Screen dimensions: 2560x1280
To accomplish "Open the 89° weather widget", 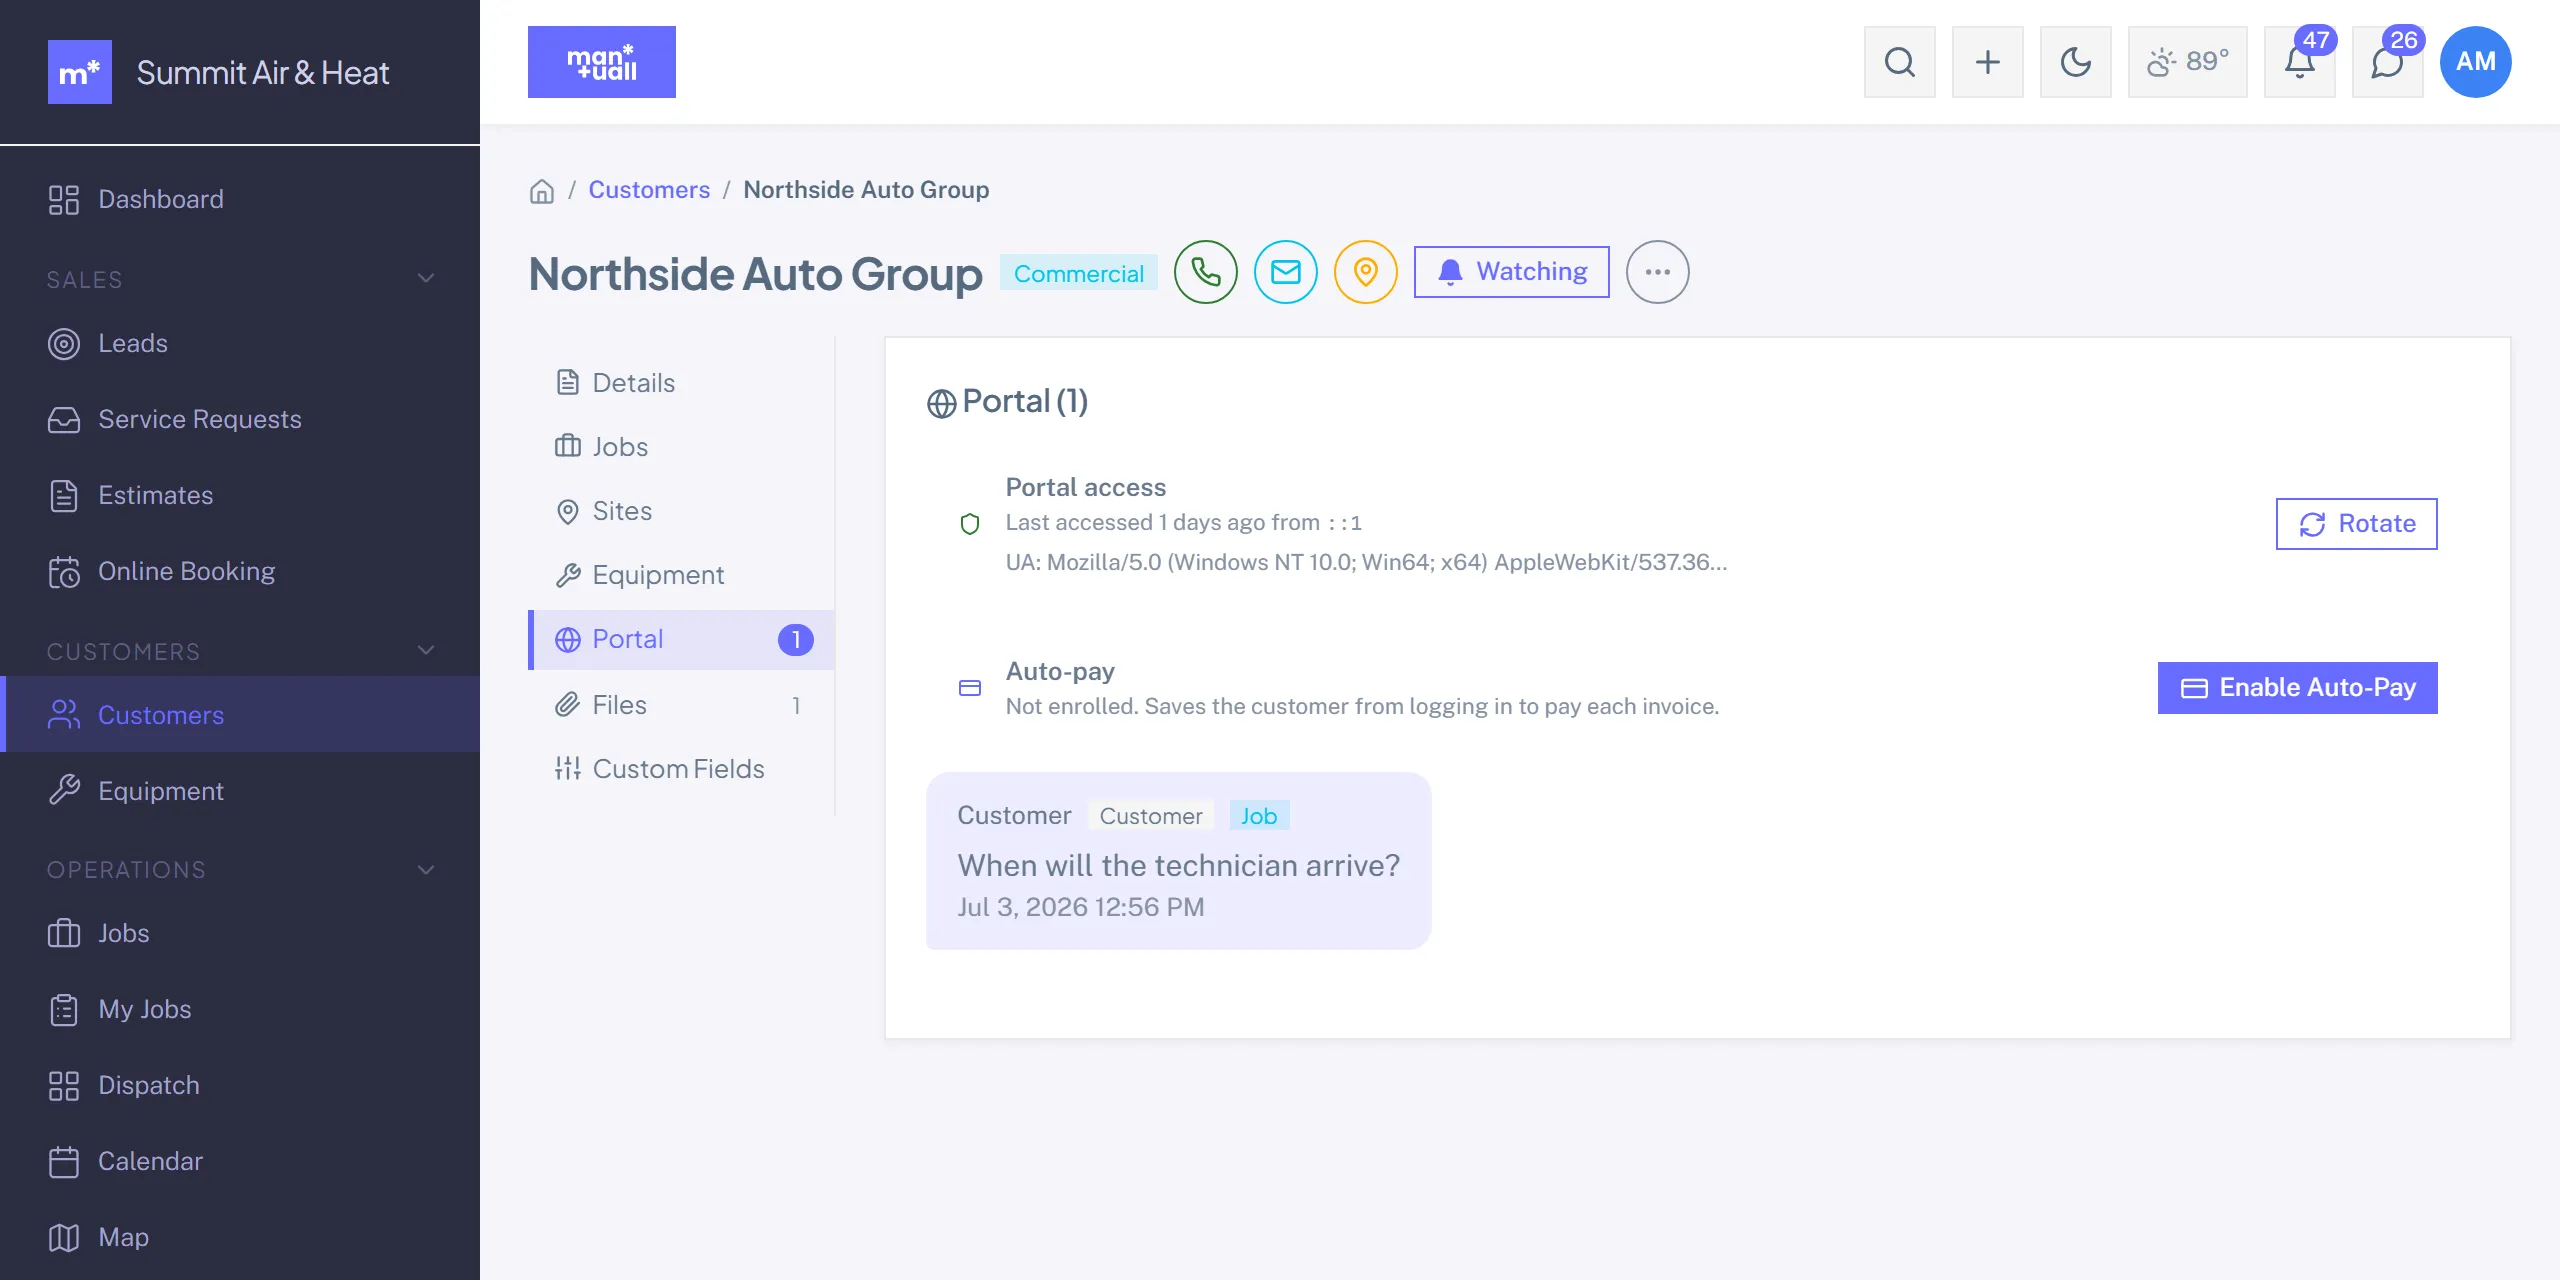I will tap(2187, 62).
